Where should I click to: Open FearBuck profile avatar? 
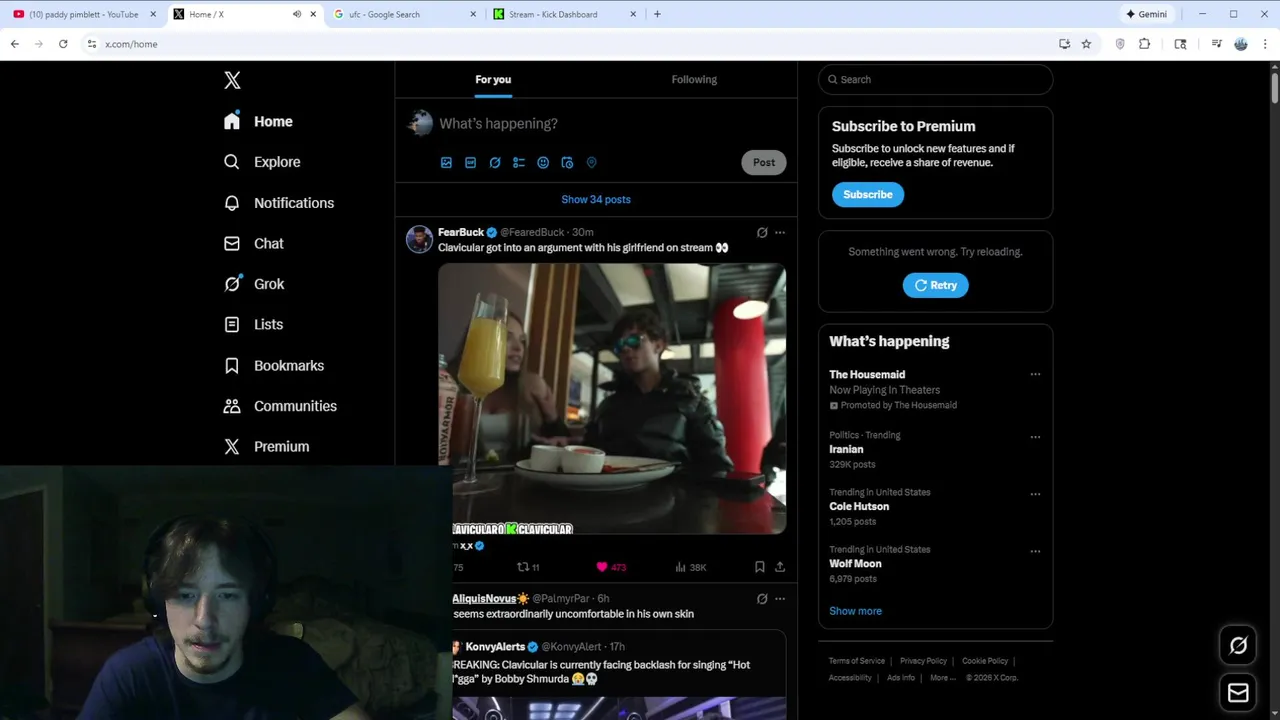(x=419, y=239)
